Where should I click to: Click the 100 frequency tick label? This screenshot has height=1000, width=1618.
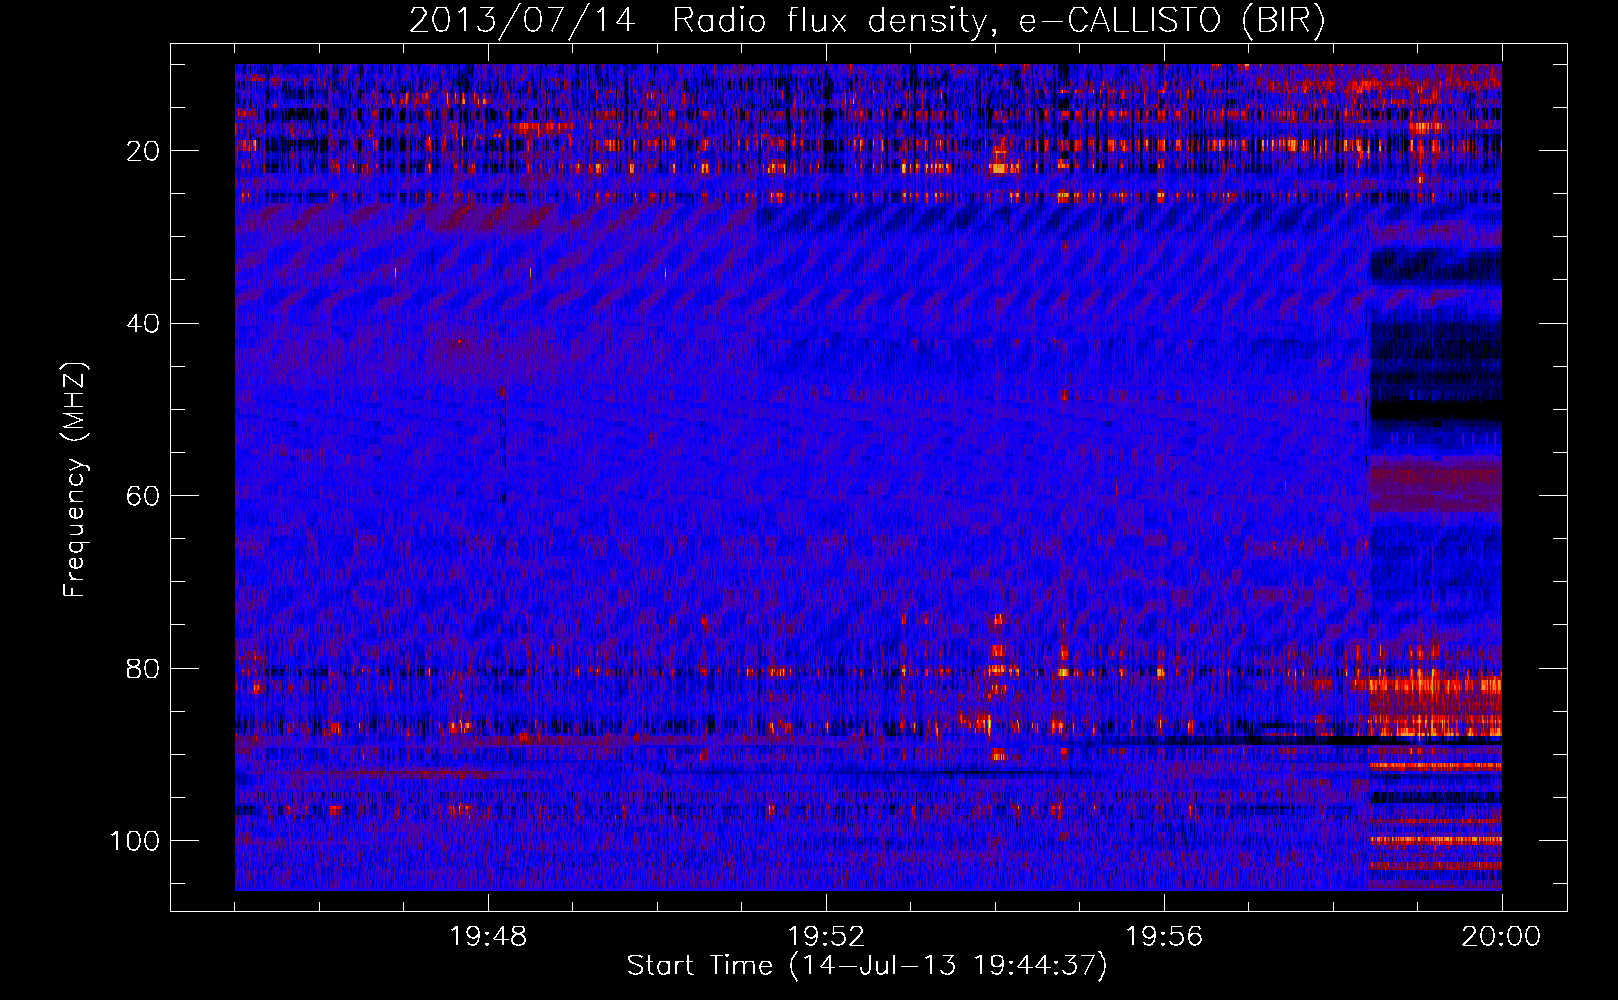point(135,841)
